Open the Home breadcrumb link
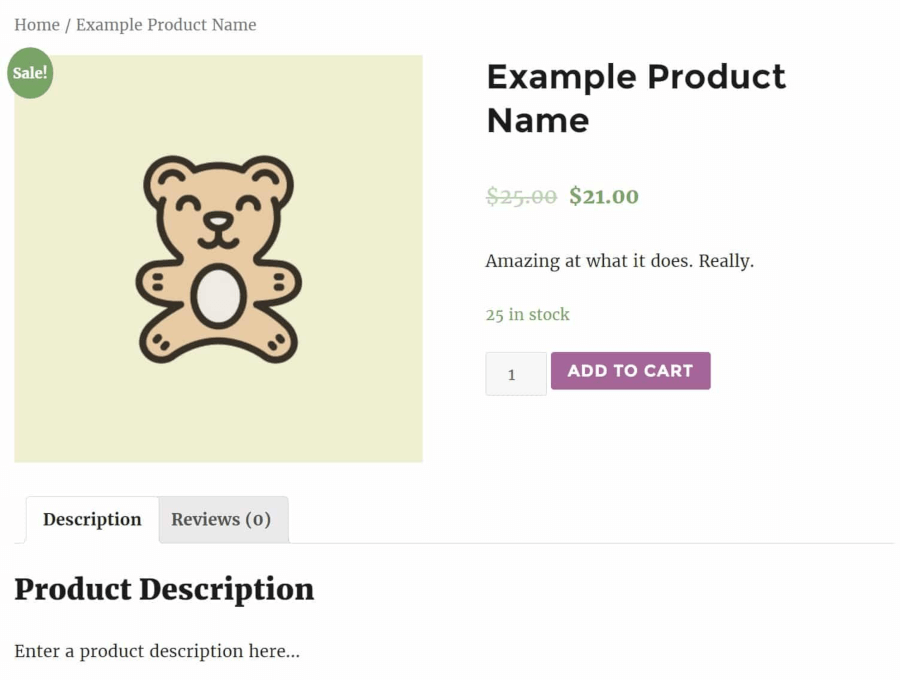The width and height of the screenshot is (900, 680). pos(37,24)
